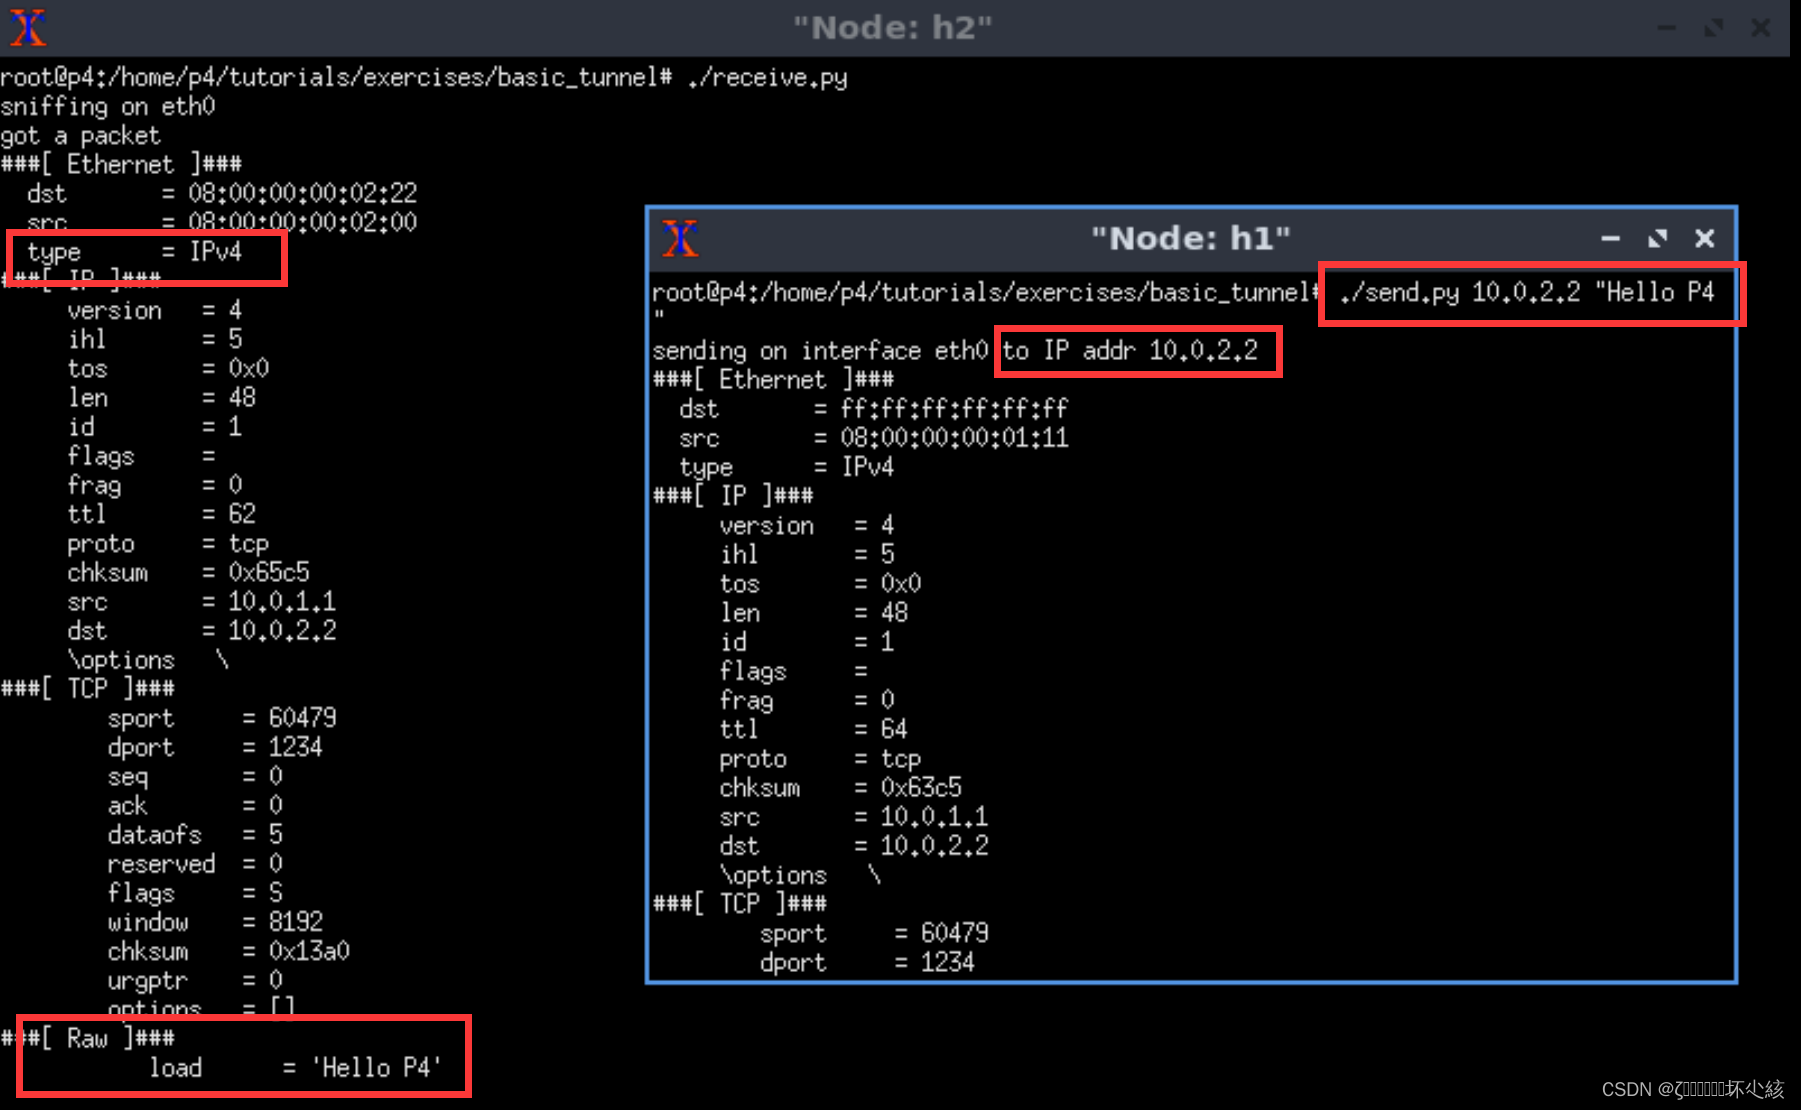Screen dimensions: 1801x1110
Task: Click chksum 0x63c5 in h1 terminal
Action: [921, 788]
